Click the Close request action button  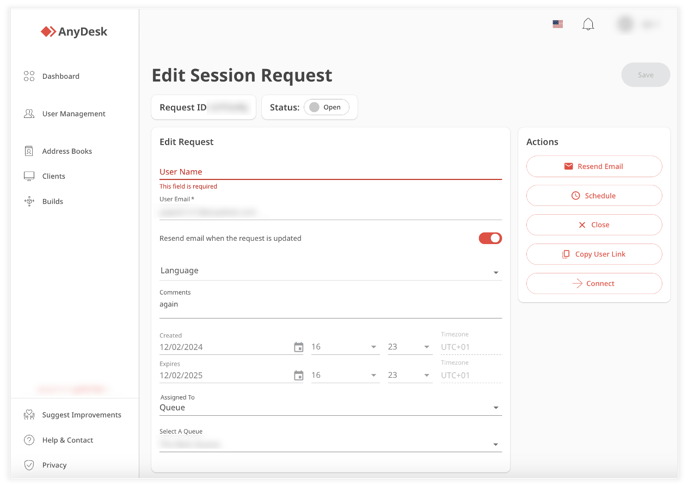(594, 225)
